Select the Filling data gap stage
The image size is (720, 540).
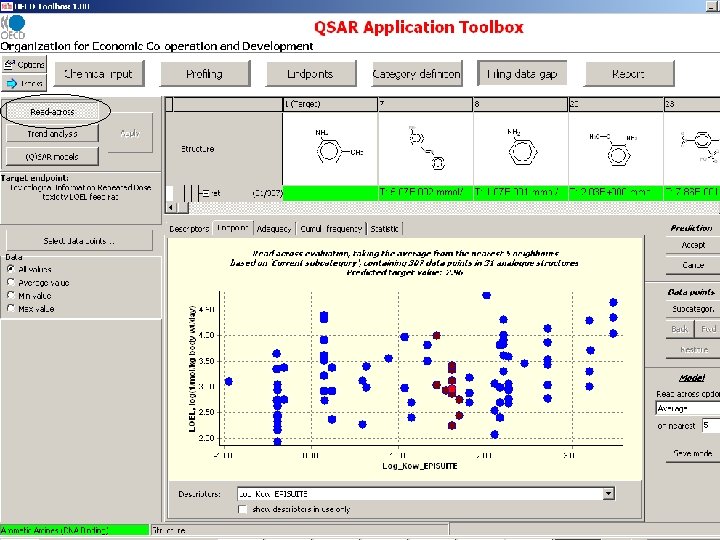(522, 73)
